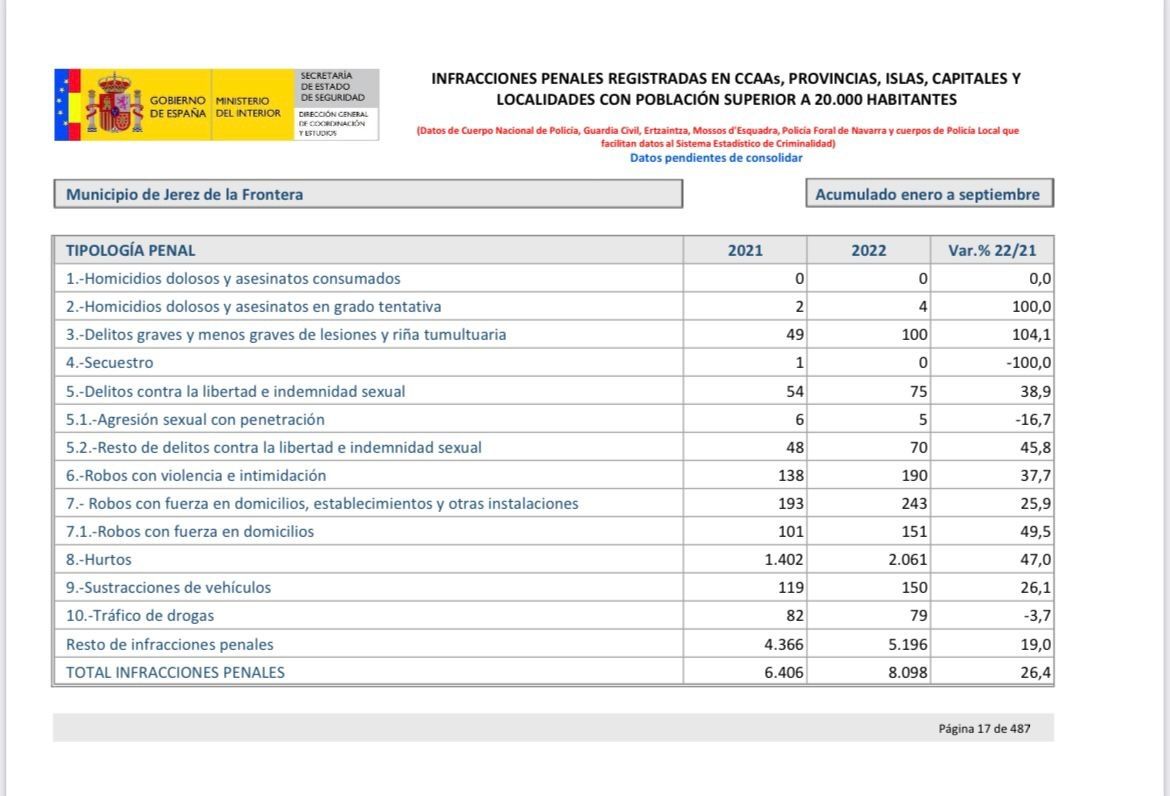The image size is (1170, 796).
Task: Click the 104,1 variation percentage cell
Action: (x=1031, y=335)
